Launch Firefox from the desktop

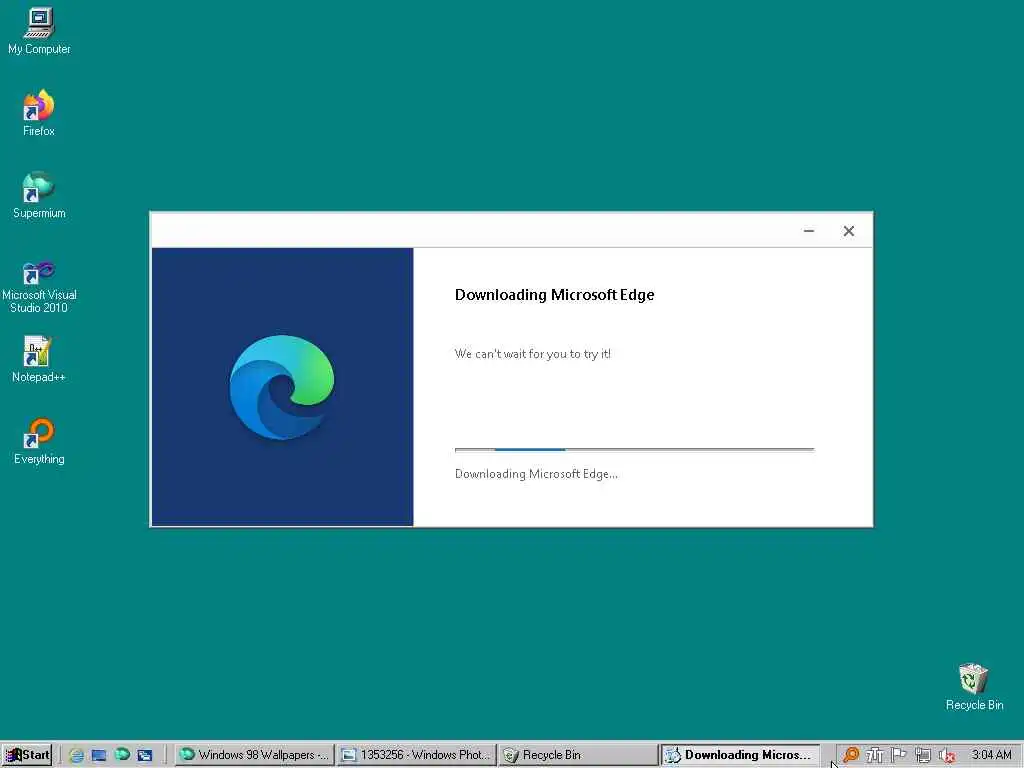click(x=39, y=112)
